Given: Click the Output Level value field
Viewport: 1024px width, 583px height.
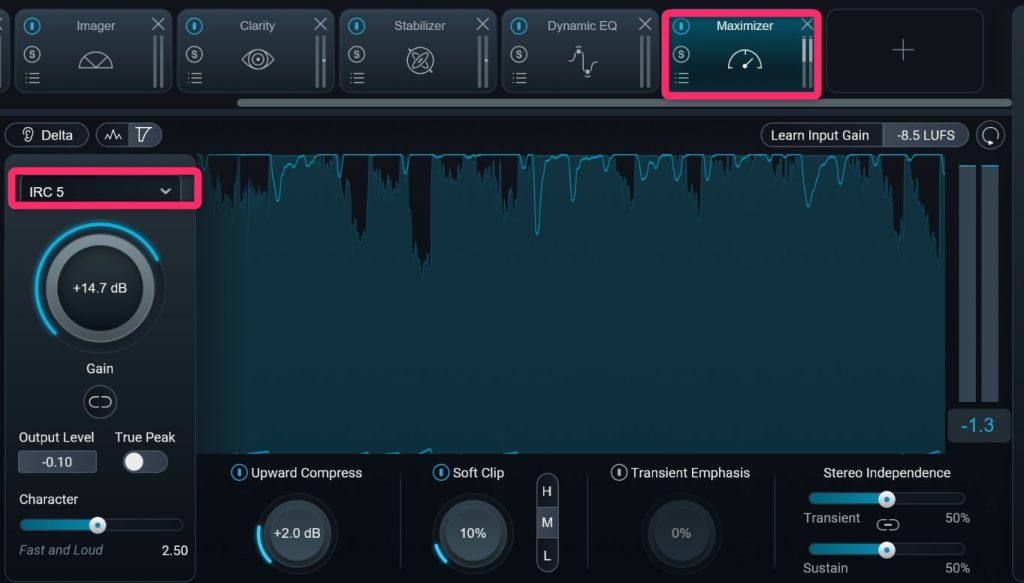Looking at the screenshot, I should pyautogui.click(x=57, y=461).
